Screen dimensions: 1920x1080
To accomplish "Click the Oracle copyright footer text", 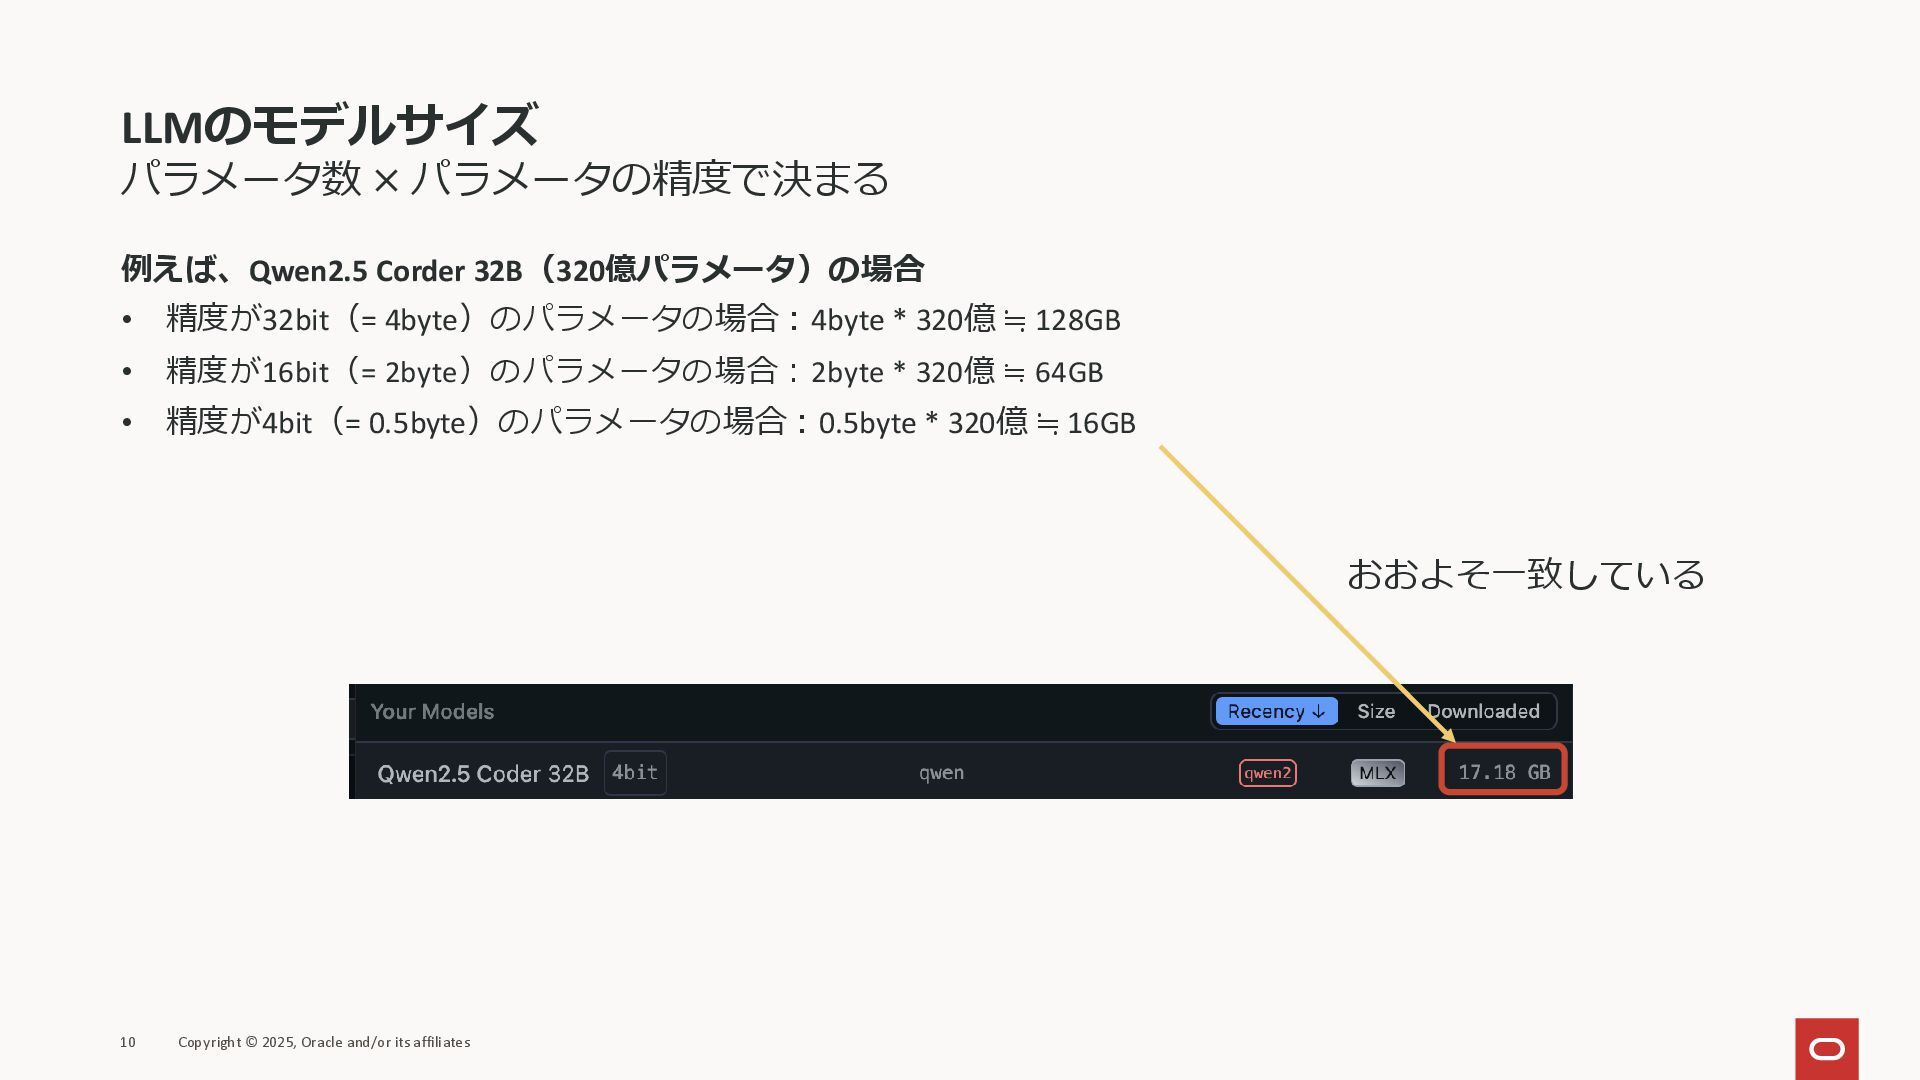I will coord(324,1042).
